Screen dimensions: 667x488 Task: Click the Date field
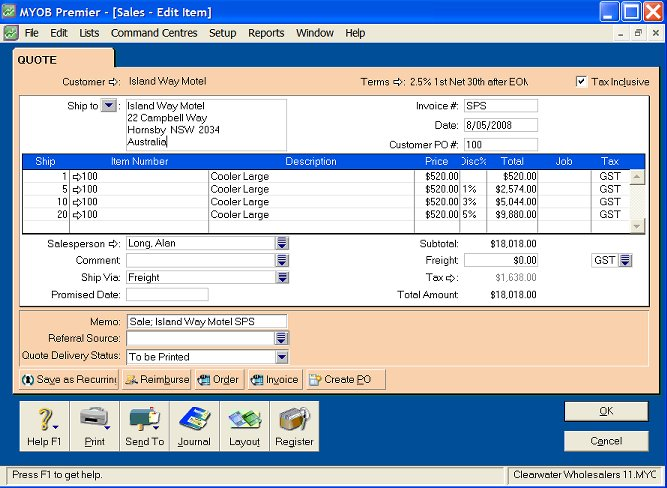tap(501, 125)
